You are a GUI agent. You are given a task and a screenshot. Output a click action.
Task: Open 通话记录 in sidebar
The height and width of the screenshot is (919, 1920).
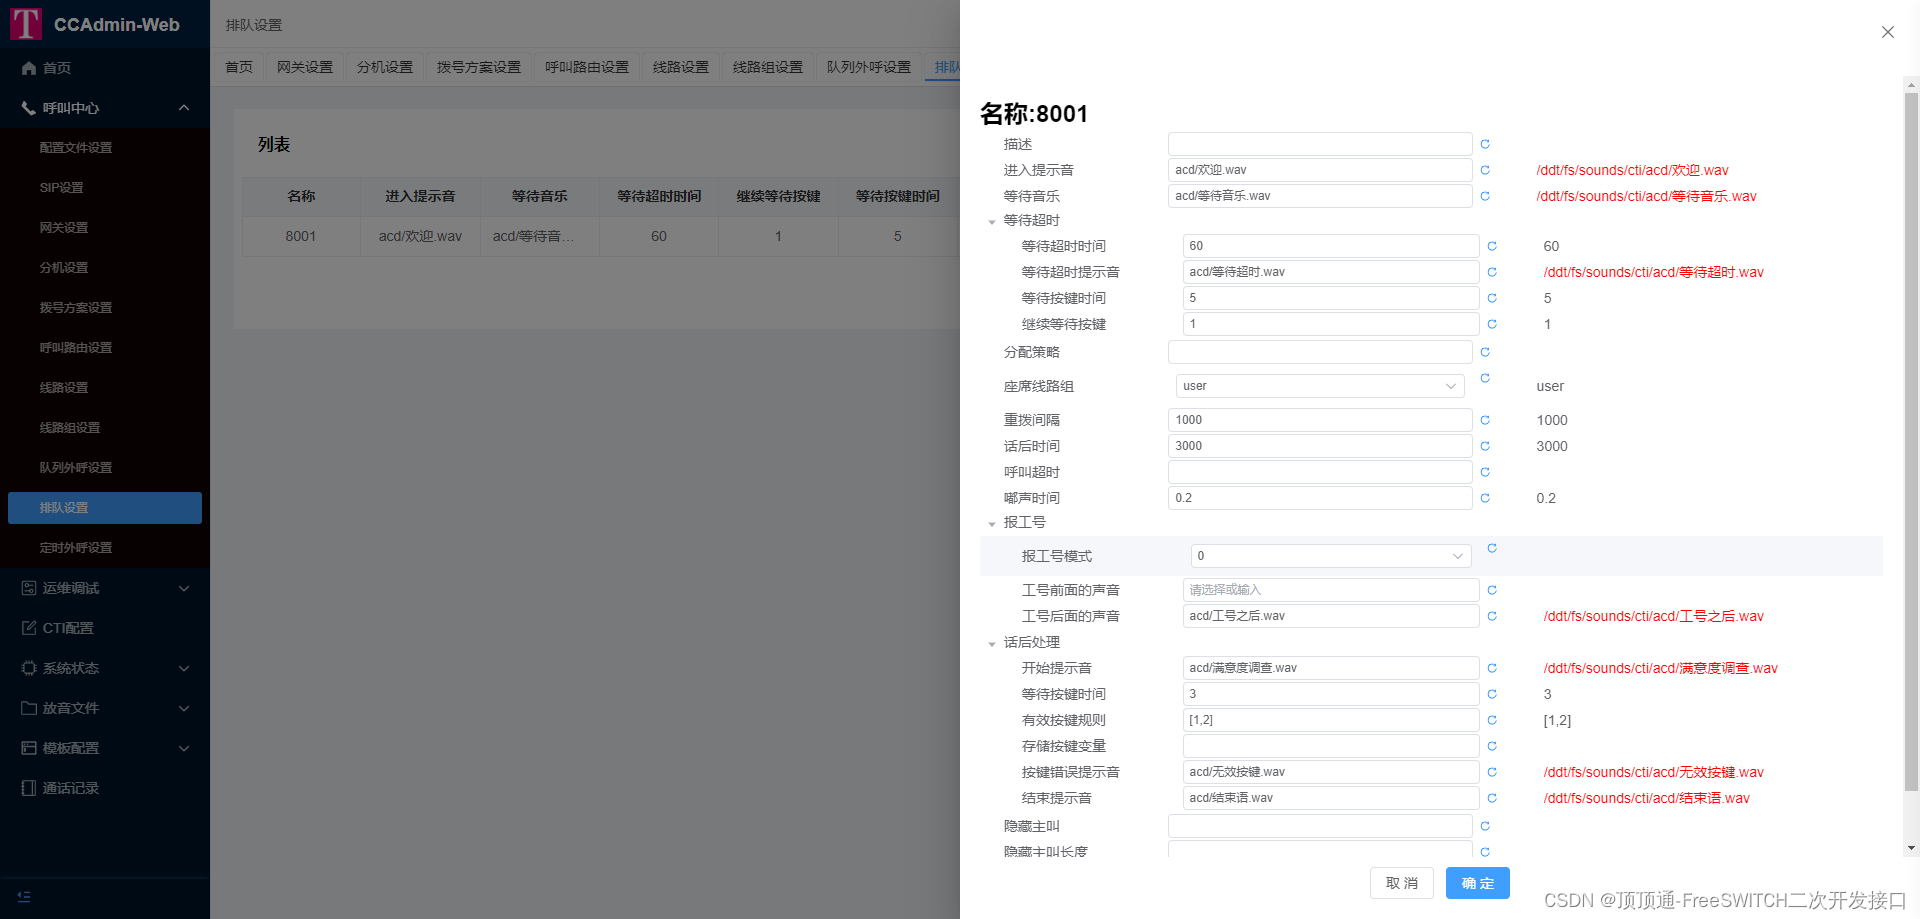105,788
